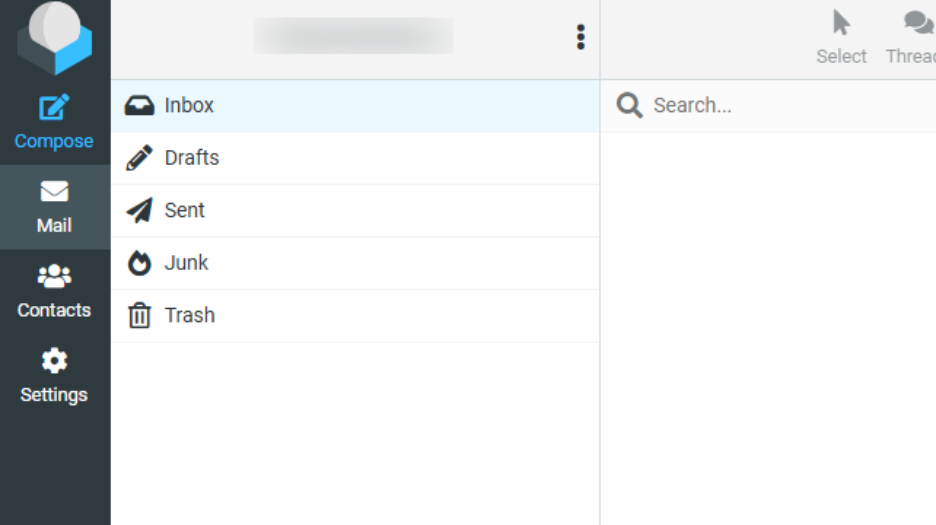Click the Sent paper plane icon
Image resolution: width=936 pixels, height=525 pixels.
pyautogui.click(x=139, y=210)
